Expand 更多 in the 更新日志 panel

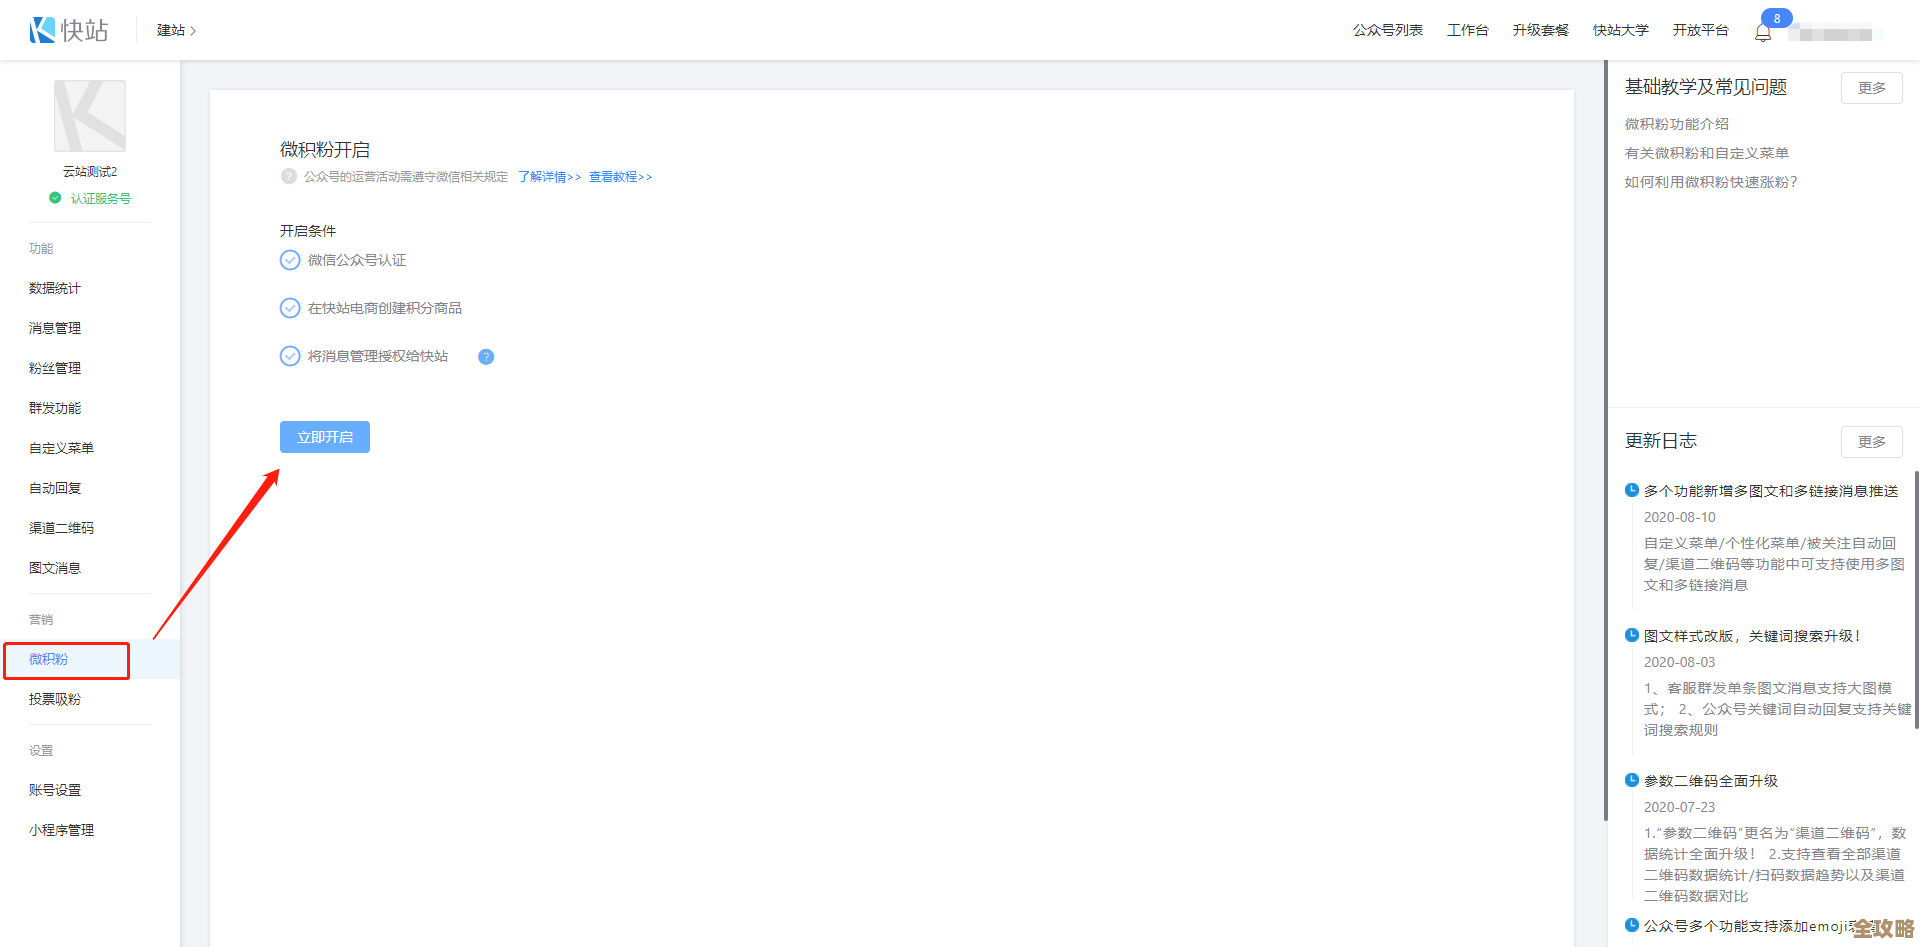coord(1871,442)
